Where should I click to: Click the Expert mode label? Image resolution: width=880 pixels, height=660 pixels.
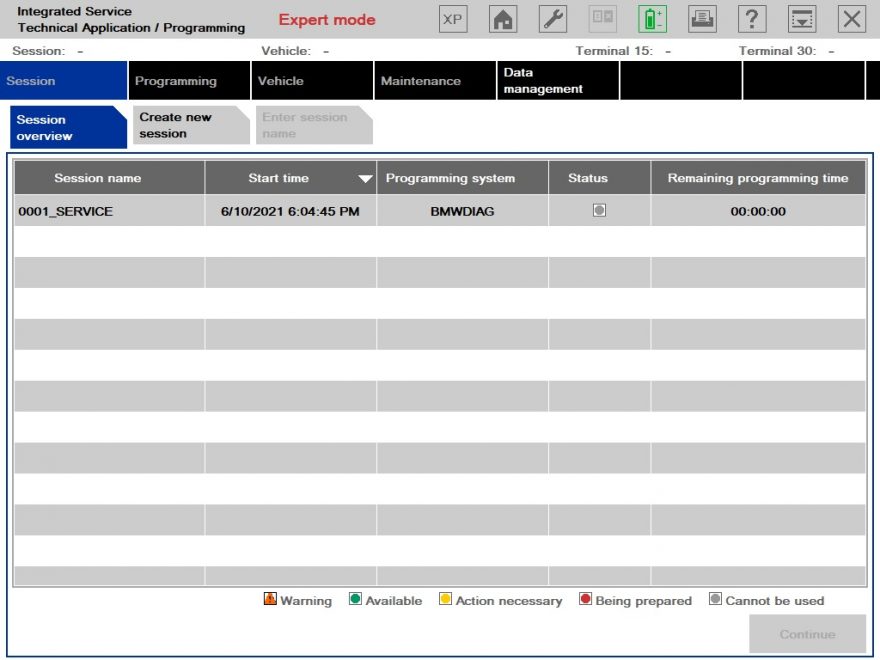(x=327, y=19)
